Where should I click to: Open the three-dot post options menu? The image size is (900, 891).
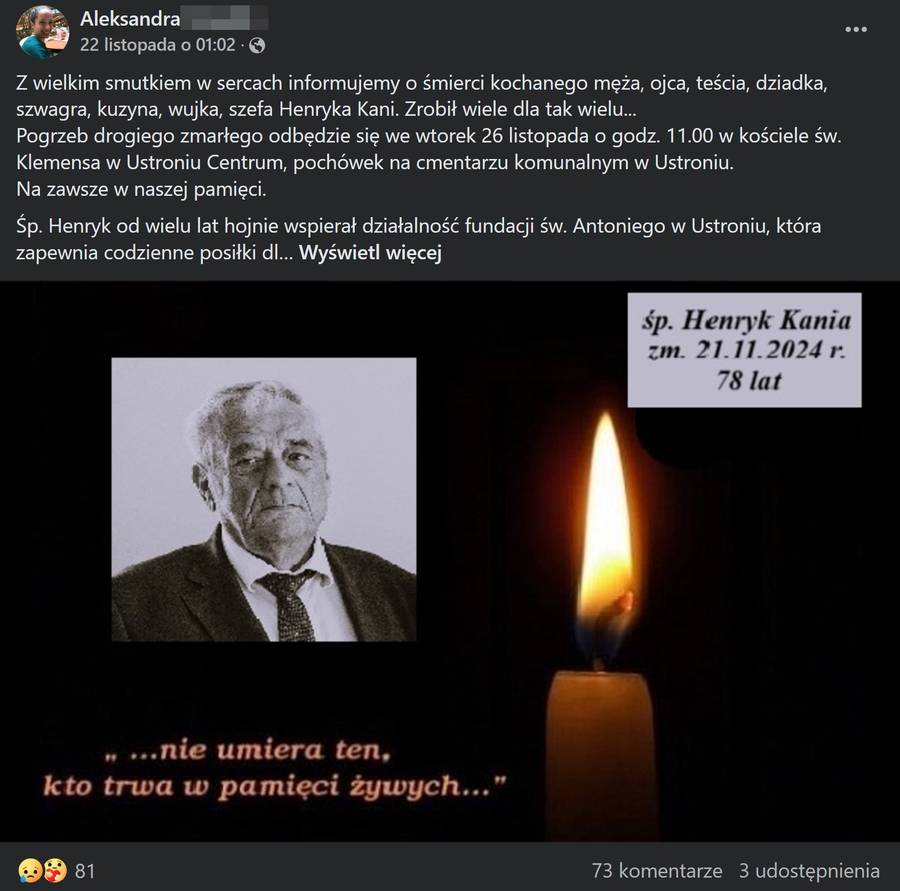855,29
